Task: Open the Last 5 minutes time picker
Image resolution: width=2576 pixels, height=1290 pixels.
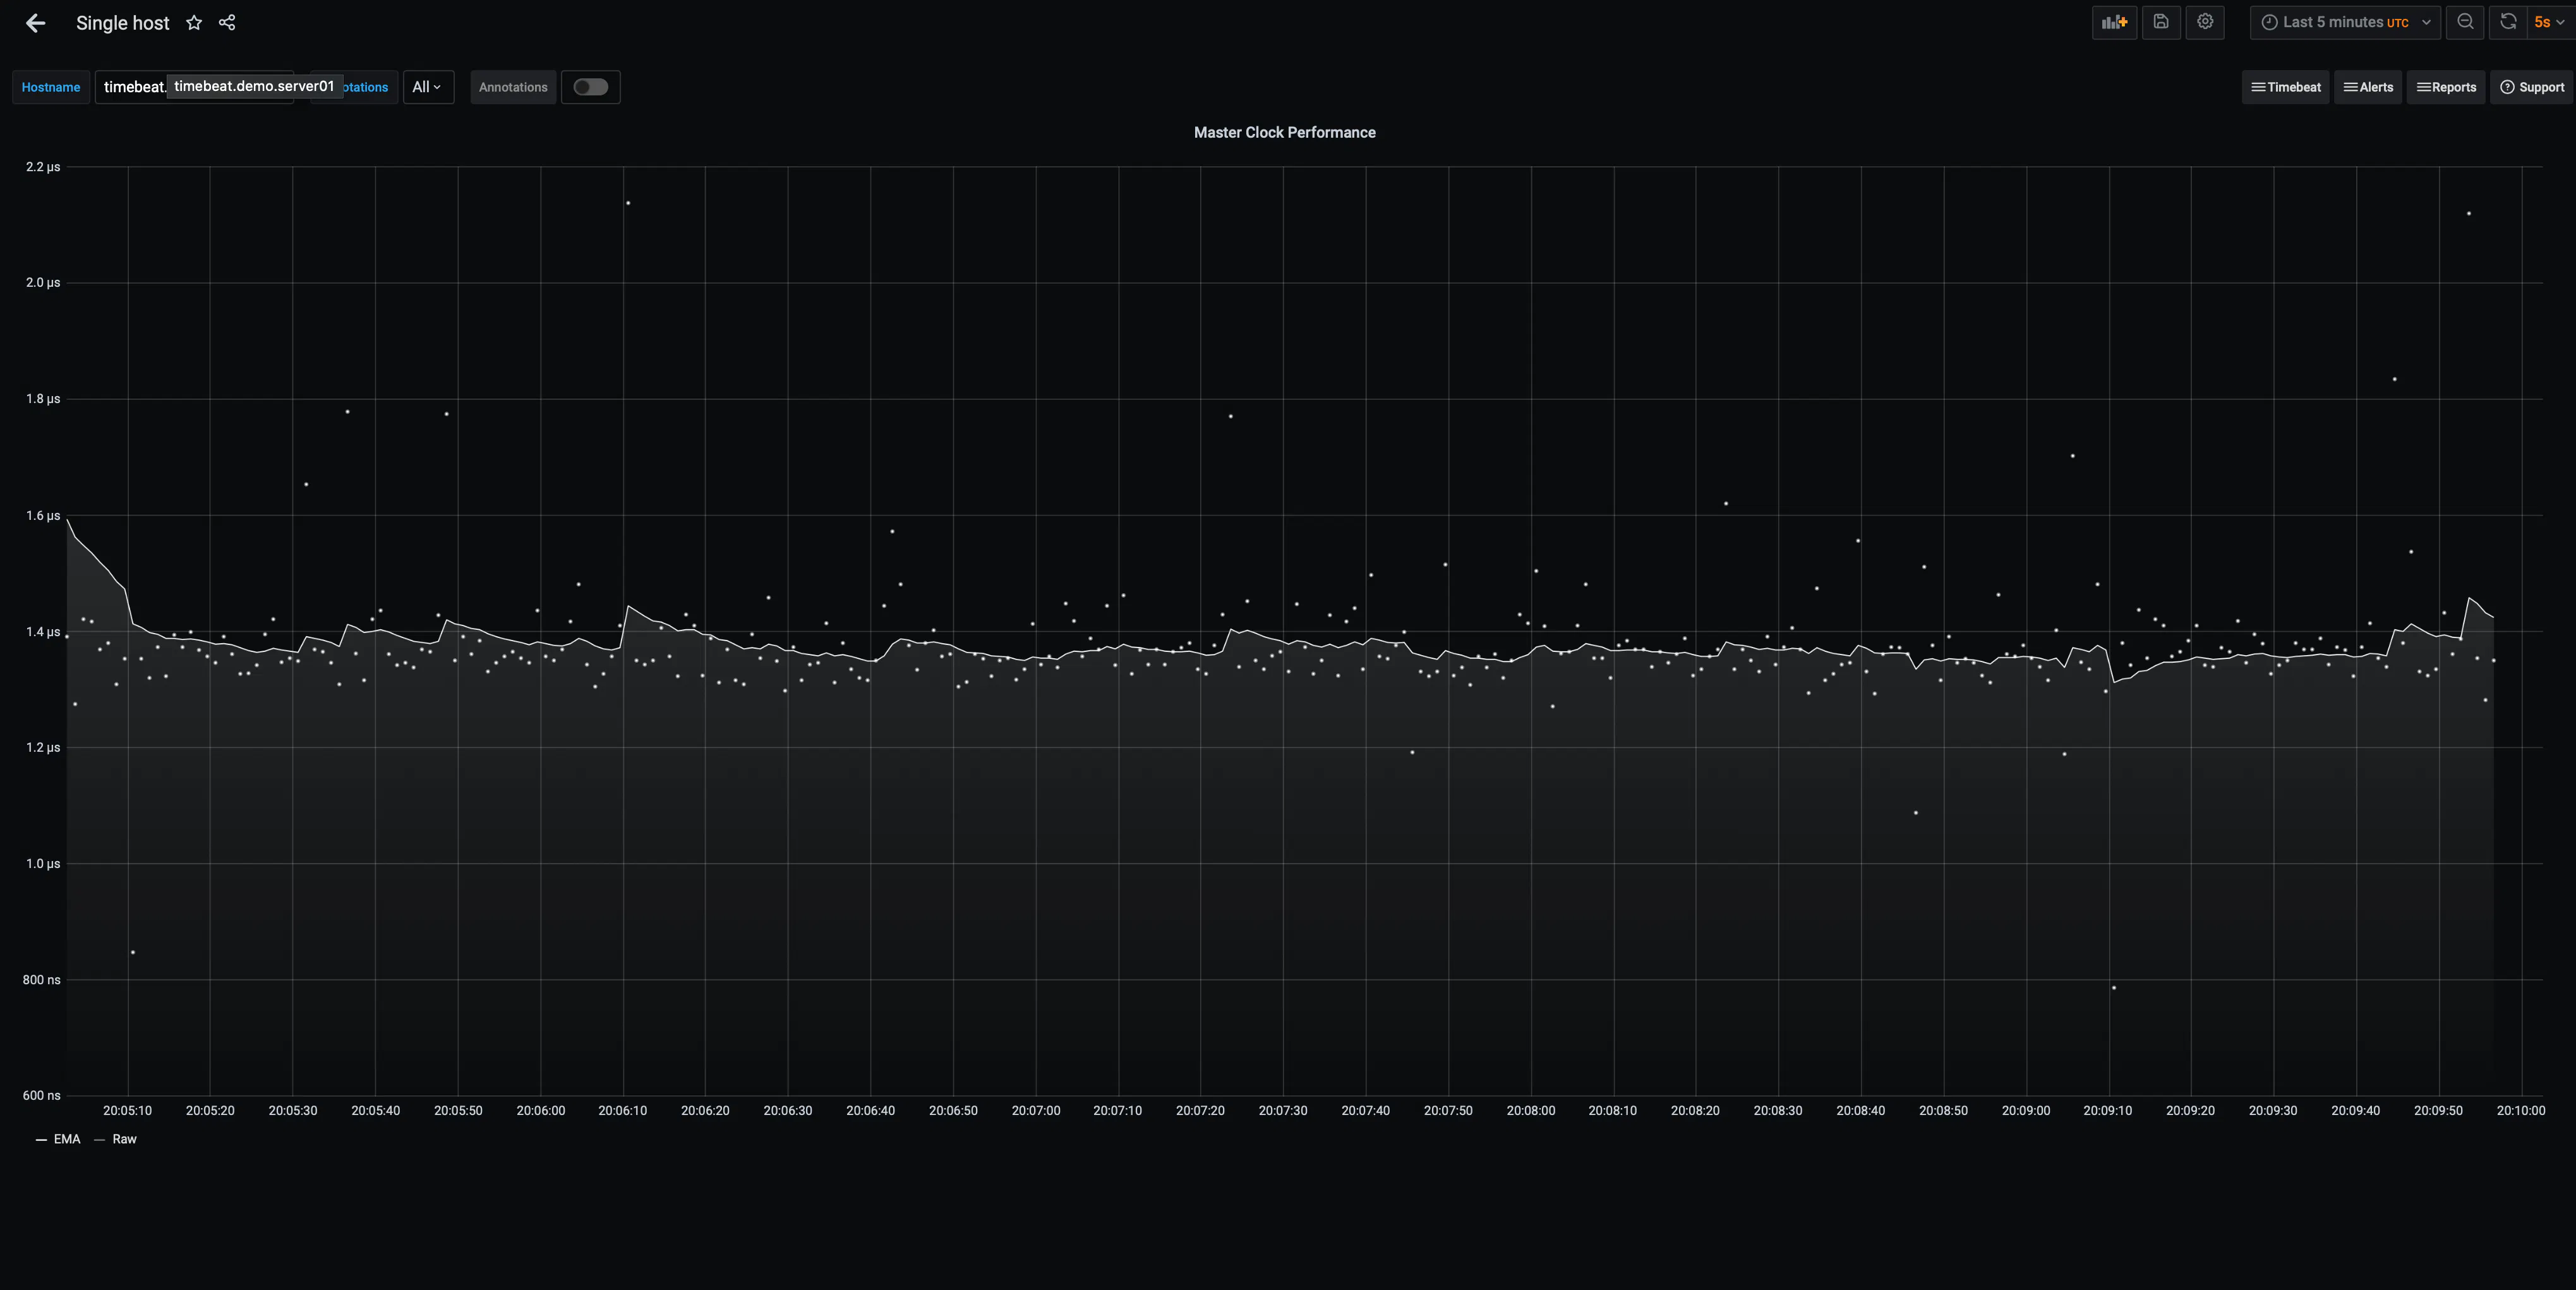Action: (x=2345, y=22)
